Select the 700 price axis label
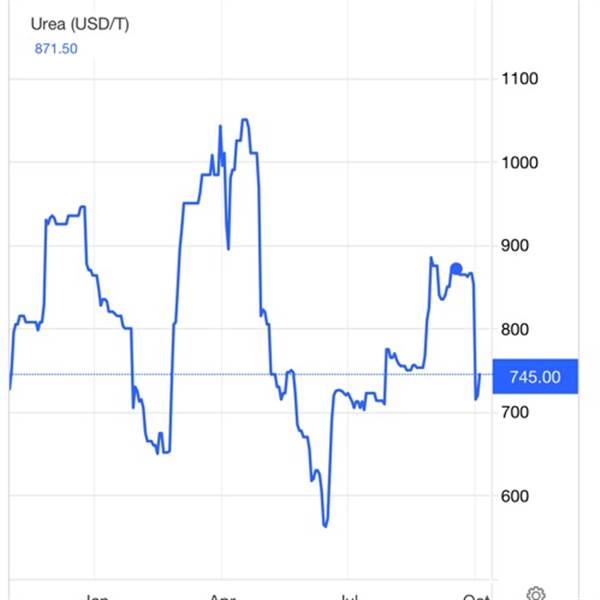The image size is (600, 600). coord(515,412)
